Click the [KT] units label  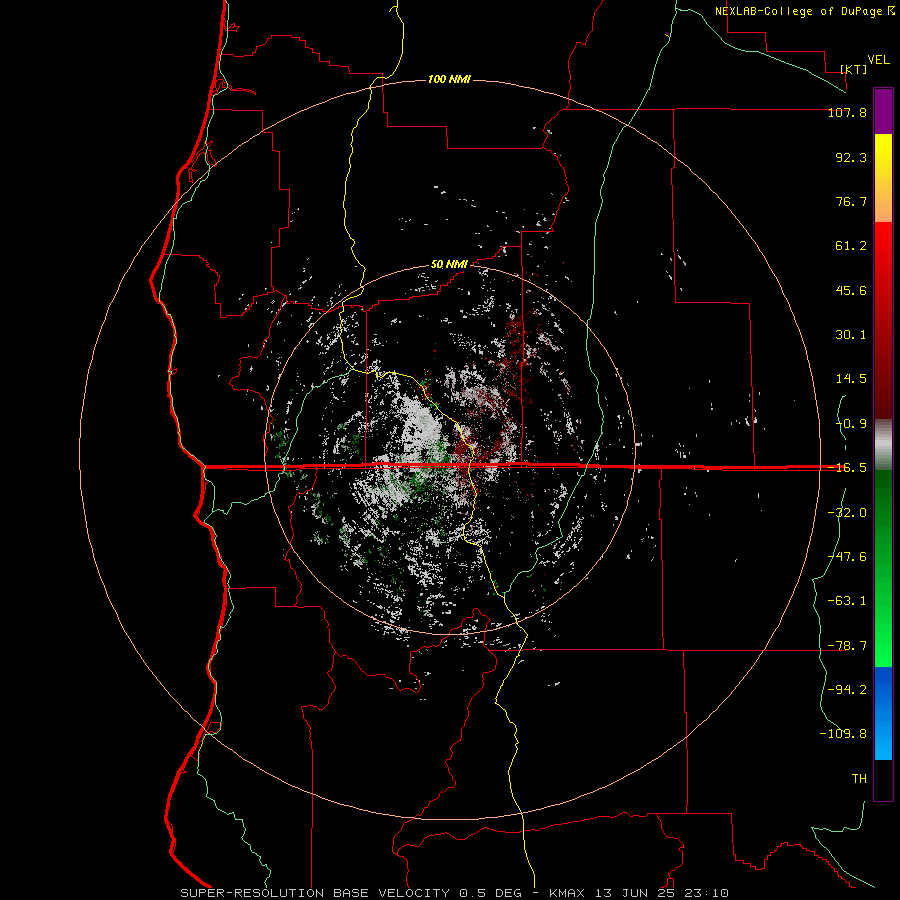[x=854, y=69]
